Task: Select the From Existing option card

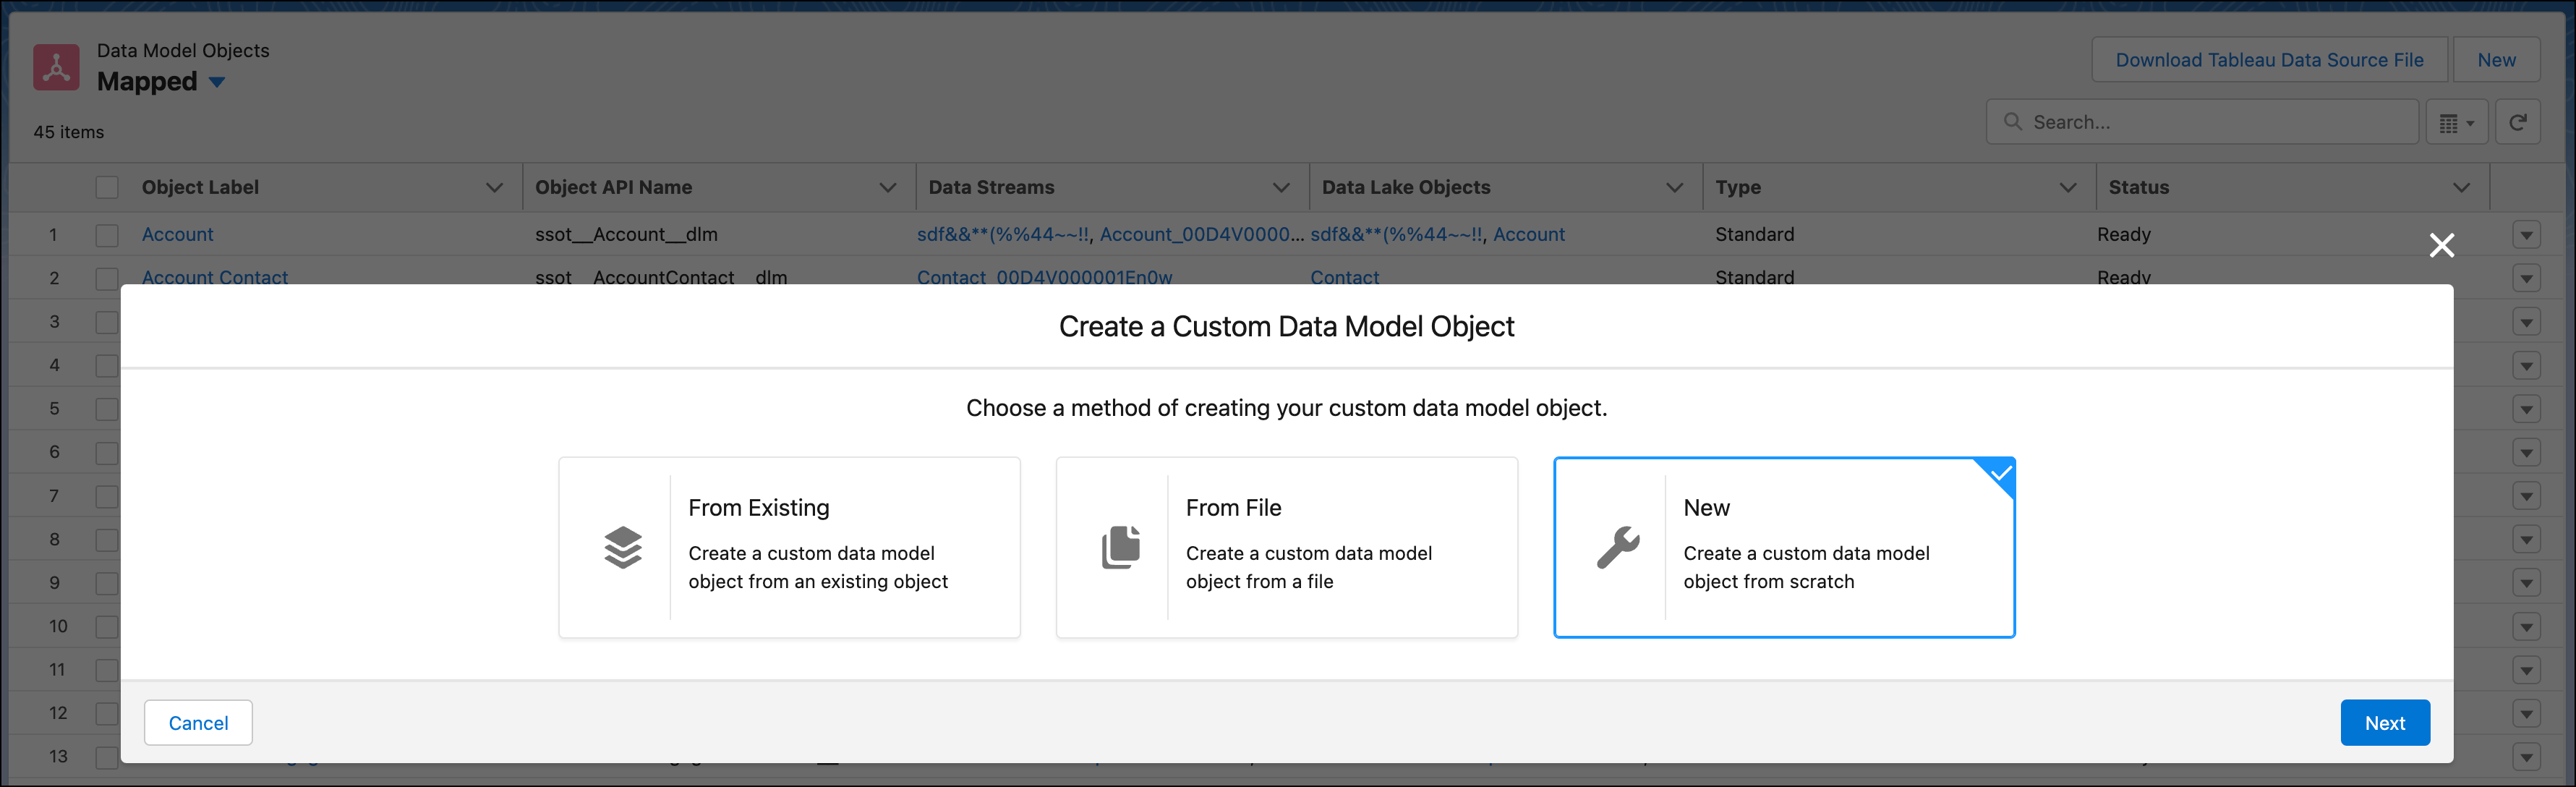Action: (x=789, y=547)
